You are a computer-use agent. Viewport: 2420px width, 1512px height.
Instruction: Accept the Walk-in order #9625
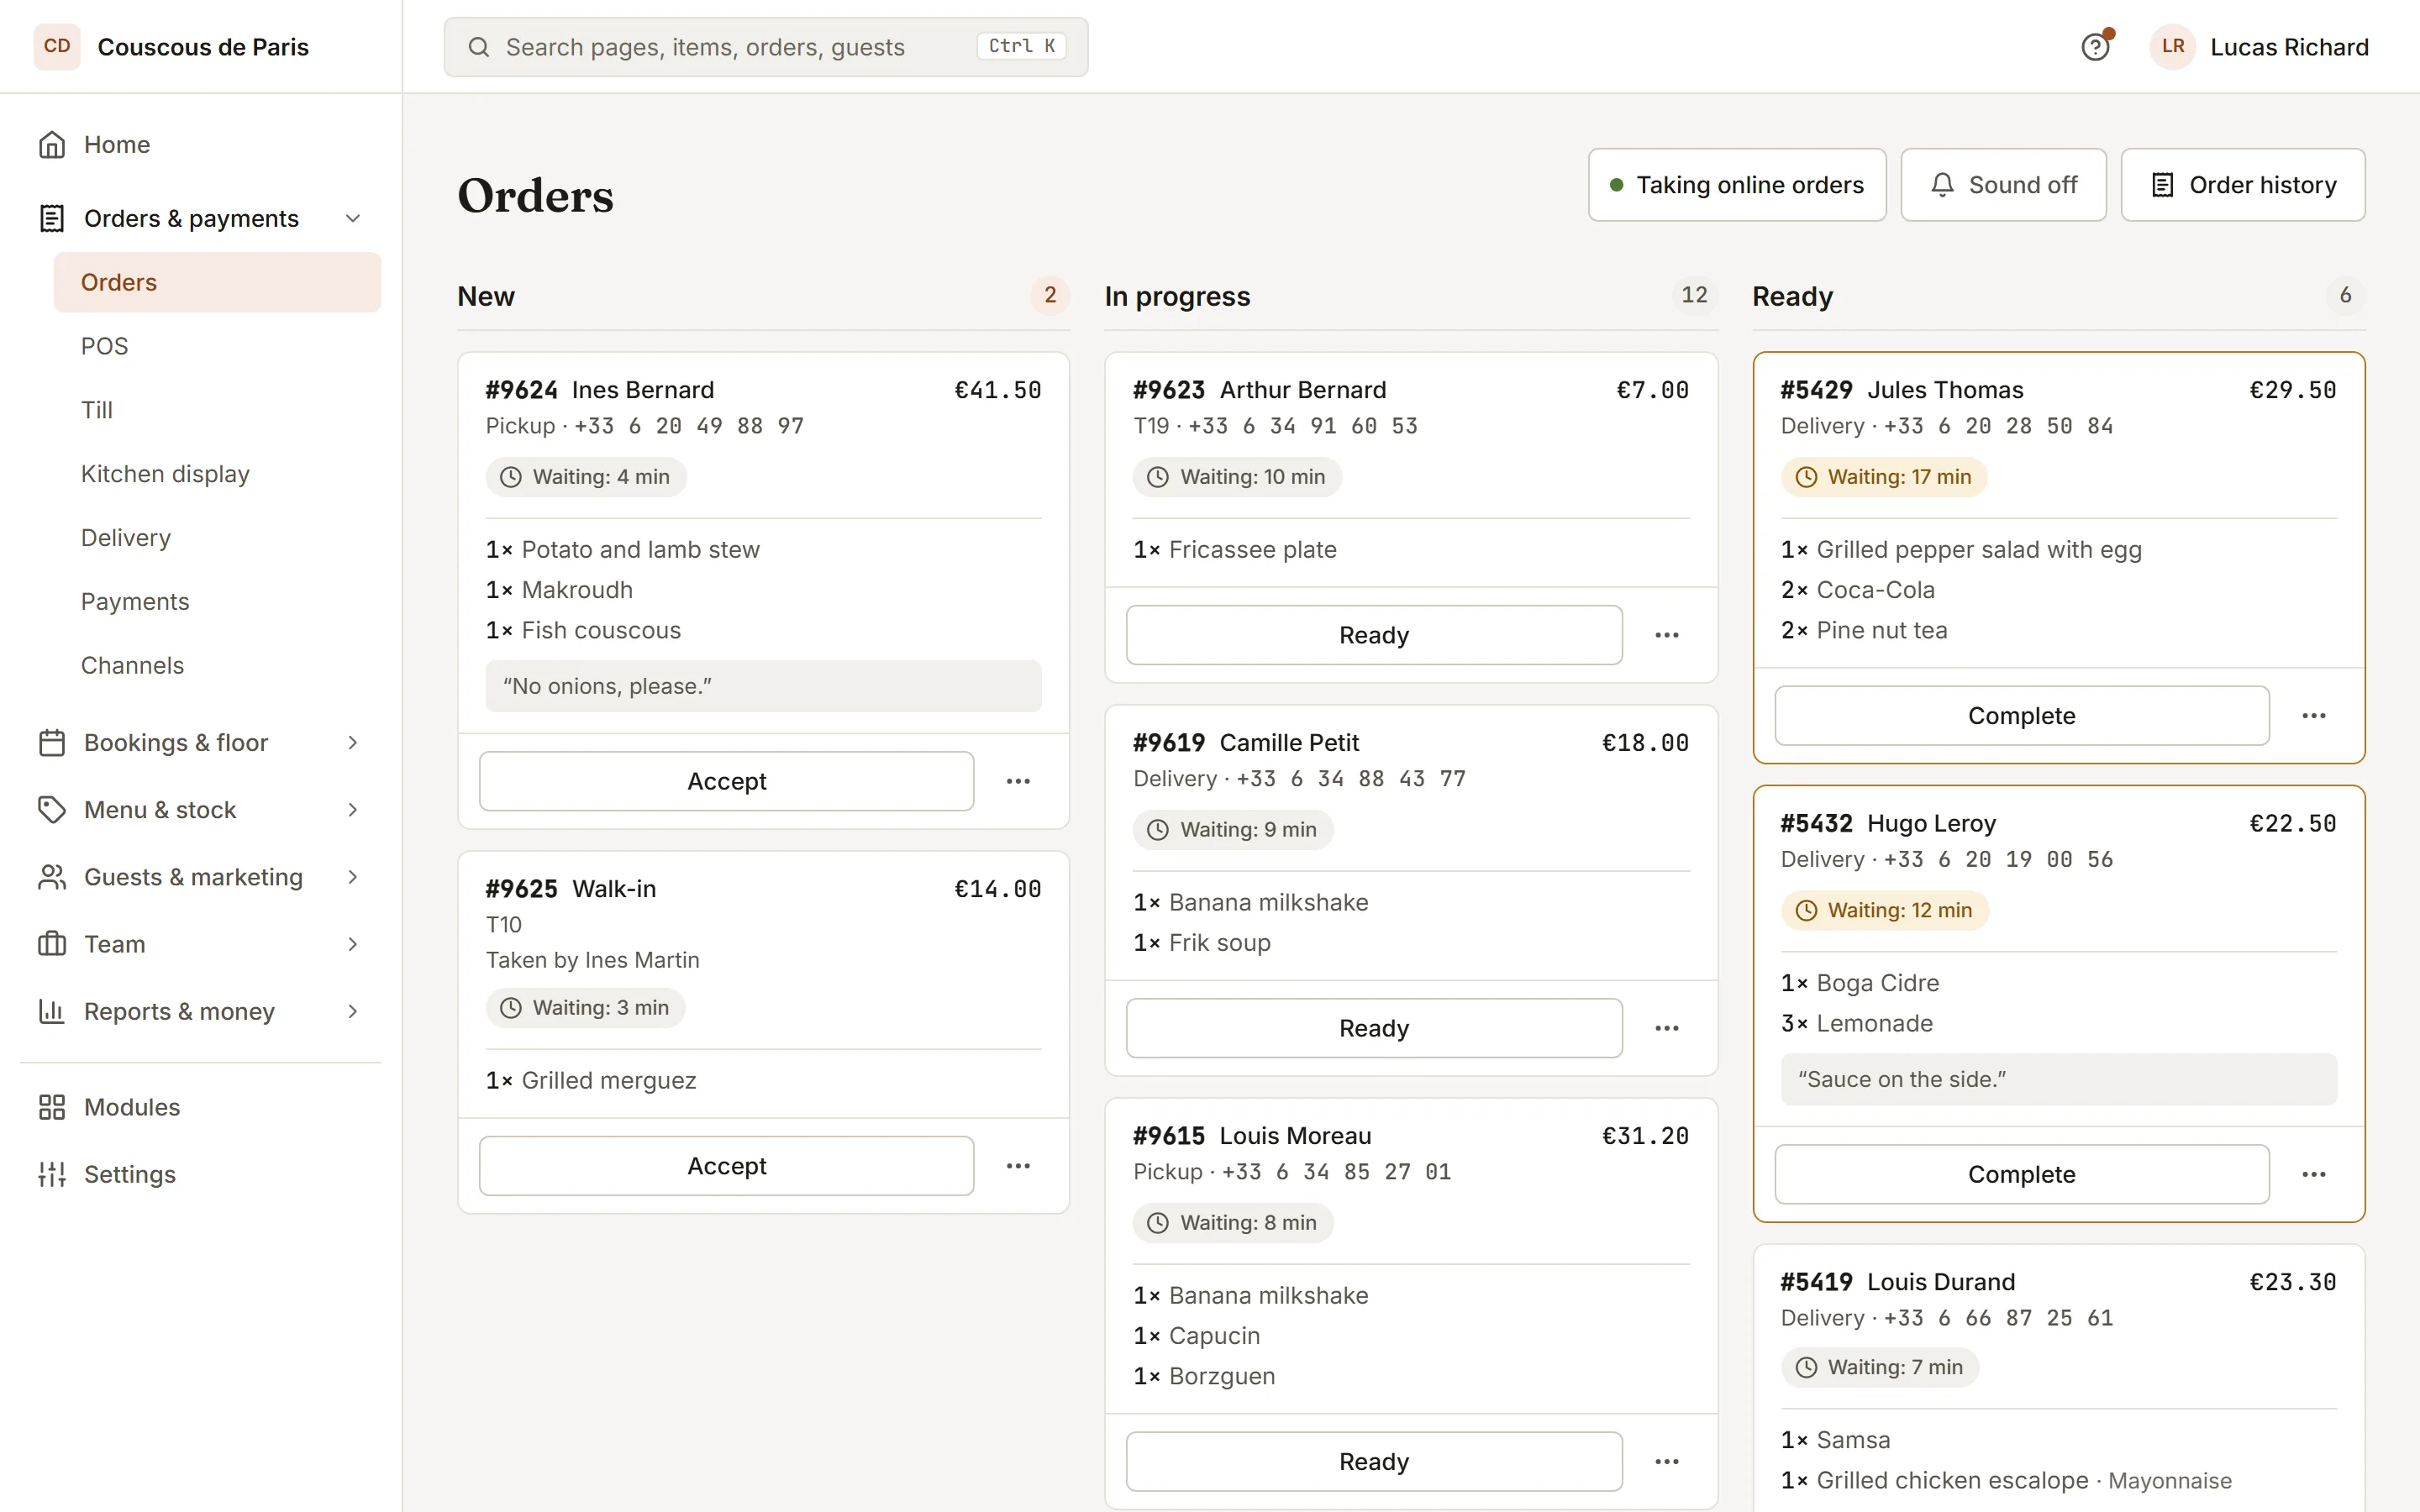point(726,1166)
